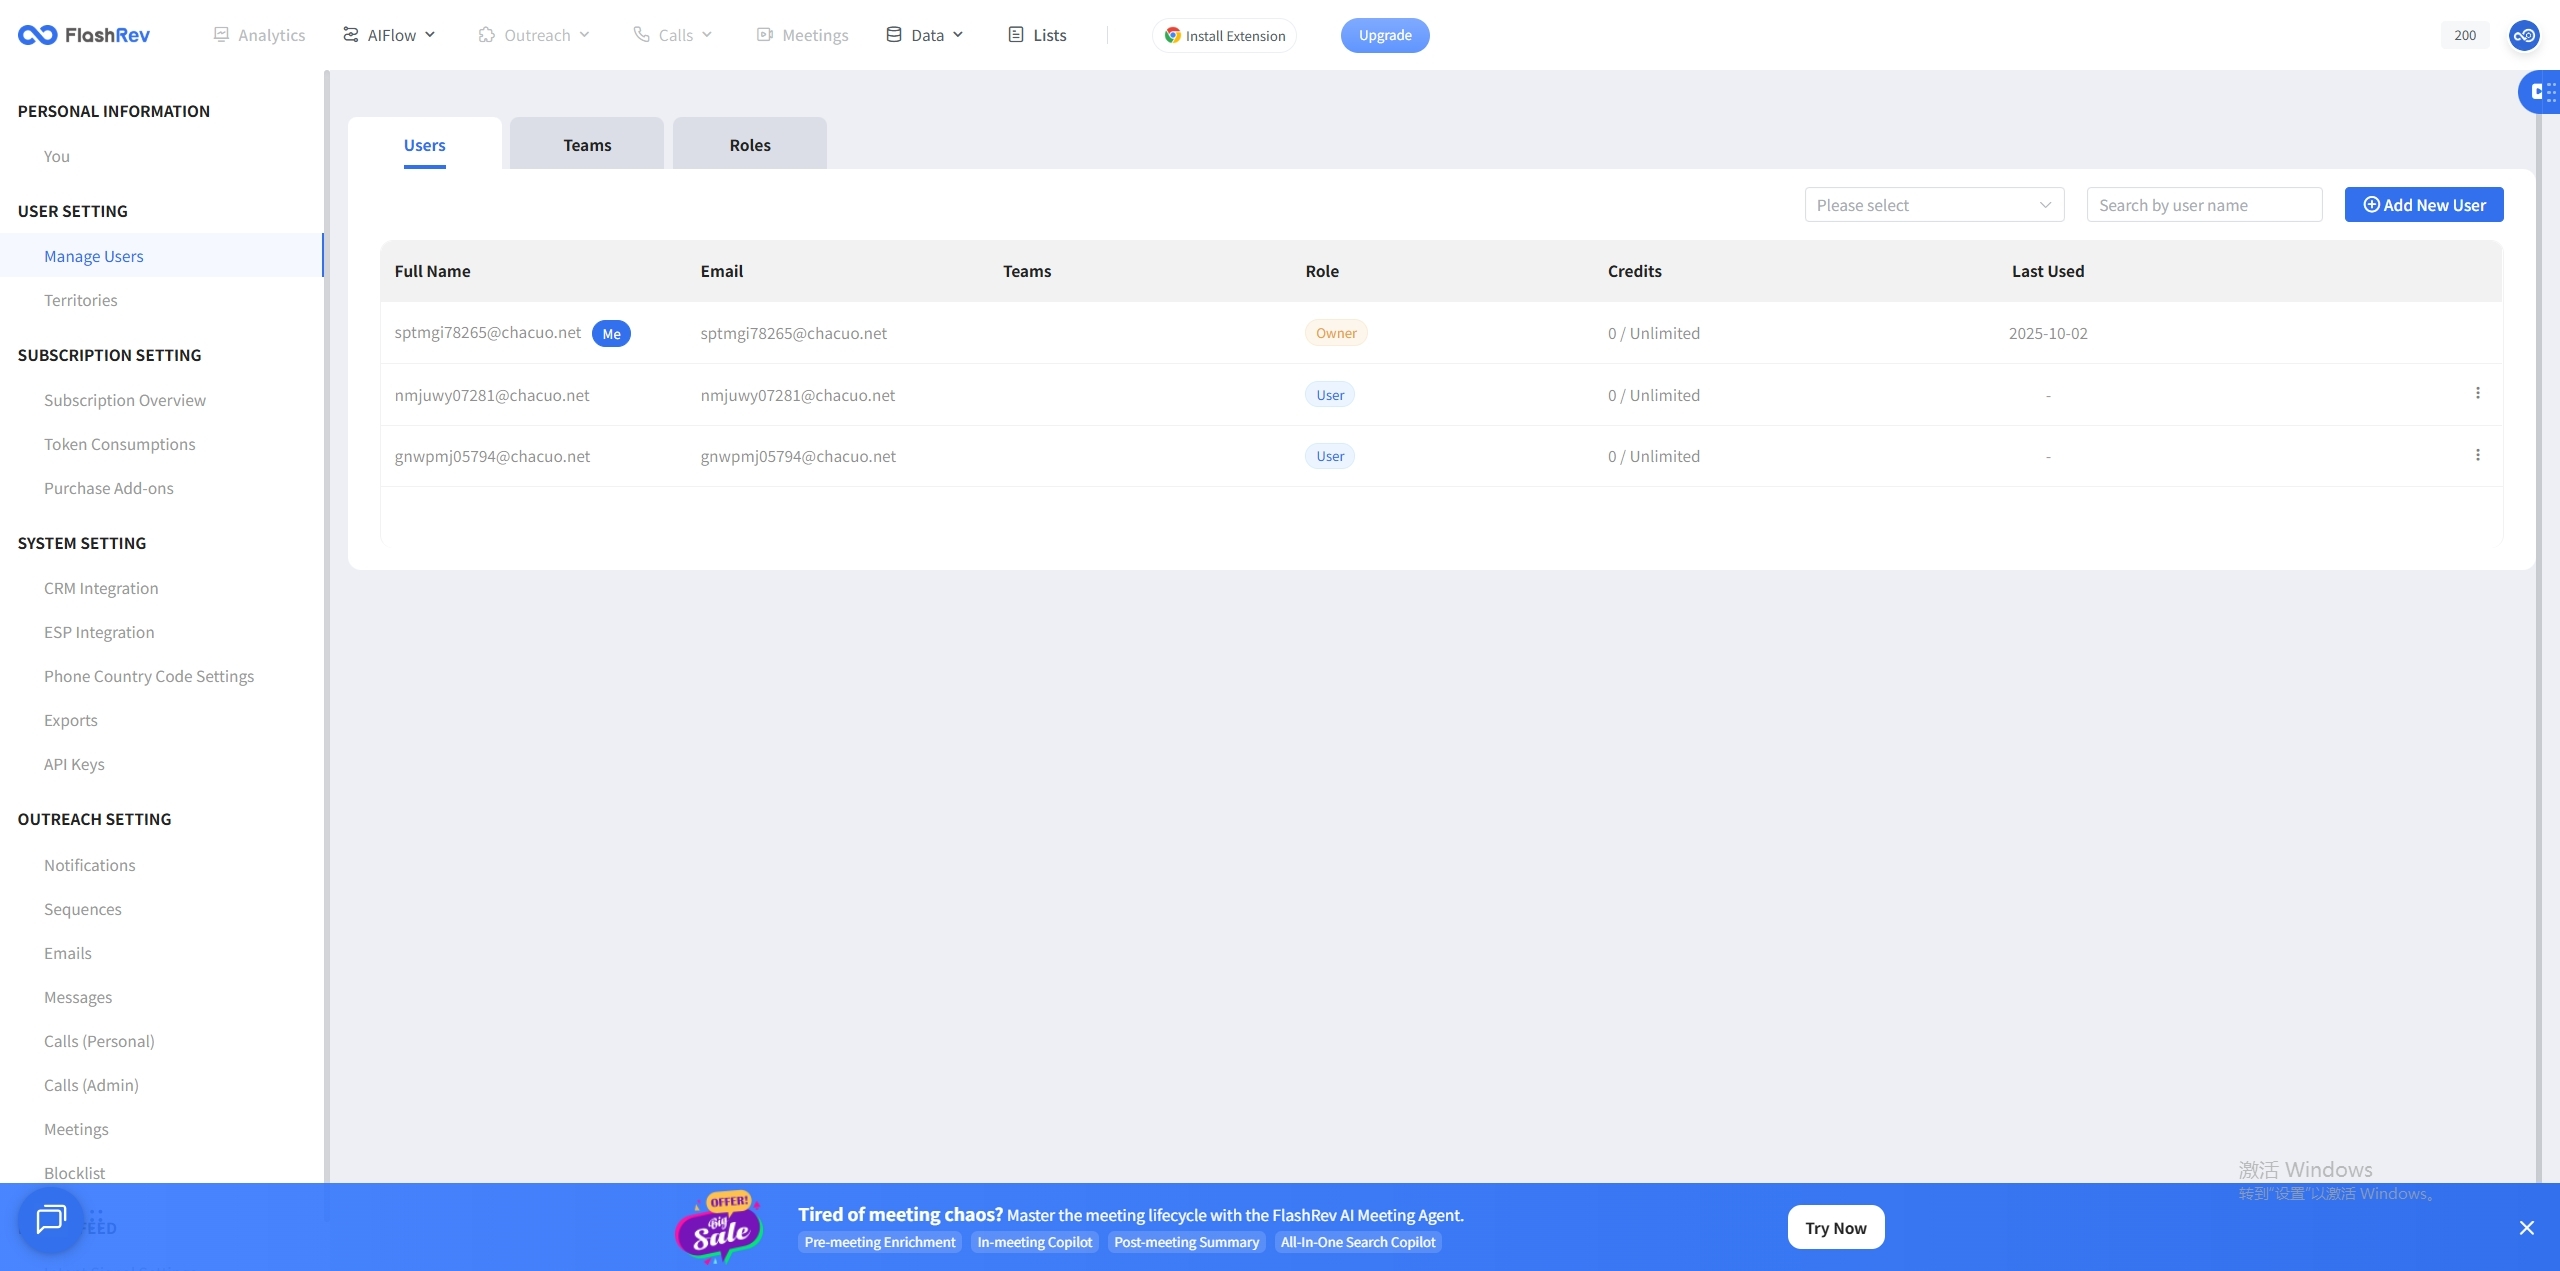The height and width of the screenshot is (1271, 2560).
Task: Click the Add New User button
Action: (2423, 205)
